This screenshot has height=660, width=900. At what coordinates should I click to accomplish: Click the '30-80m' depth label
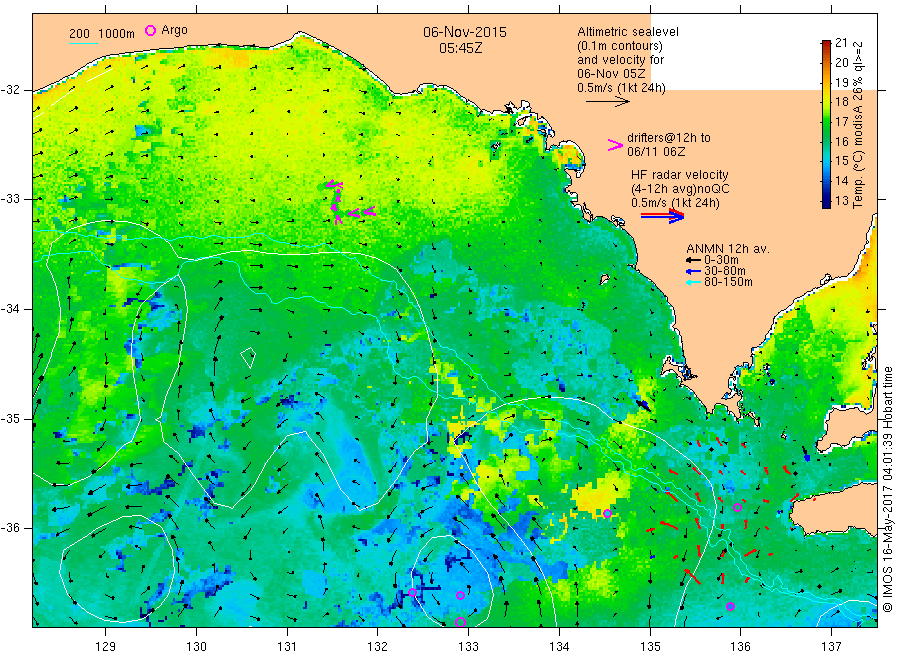click(725, 271)
